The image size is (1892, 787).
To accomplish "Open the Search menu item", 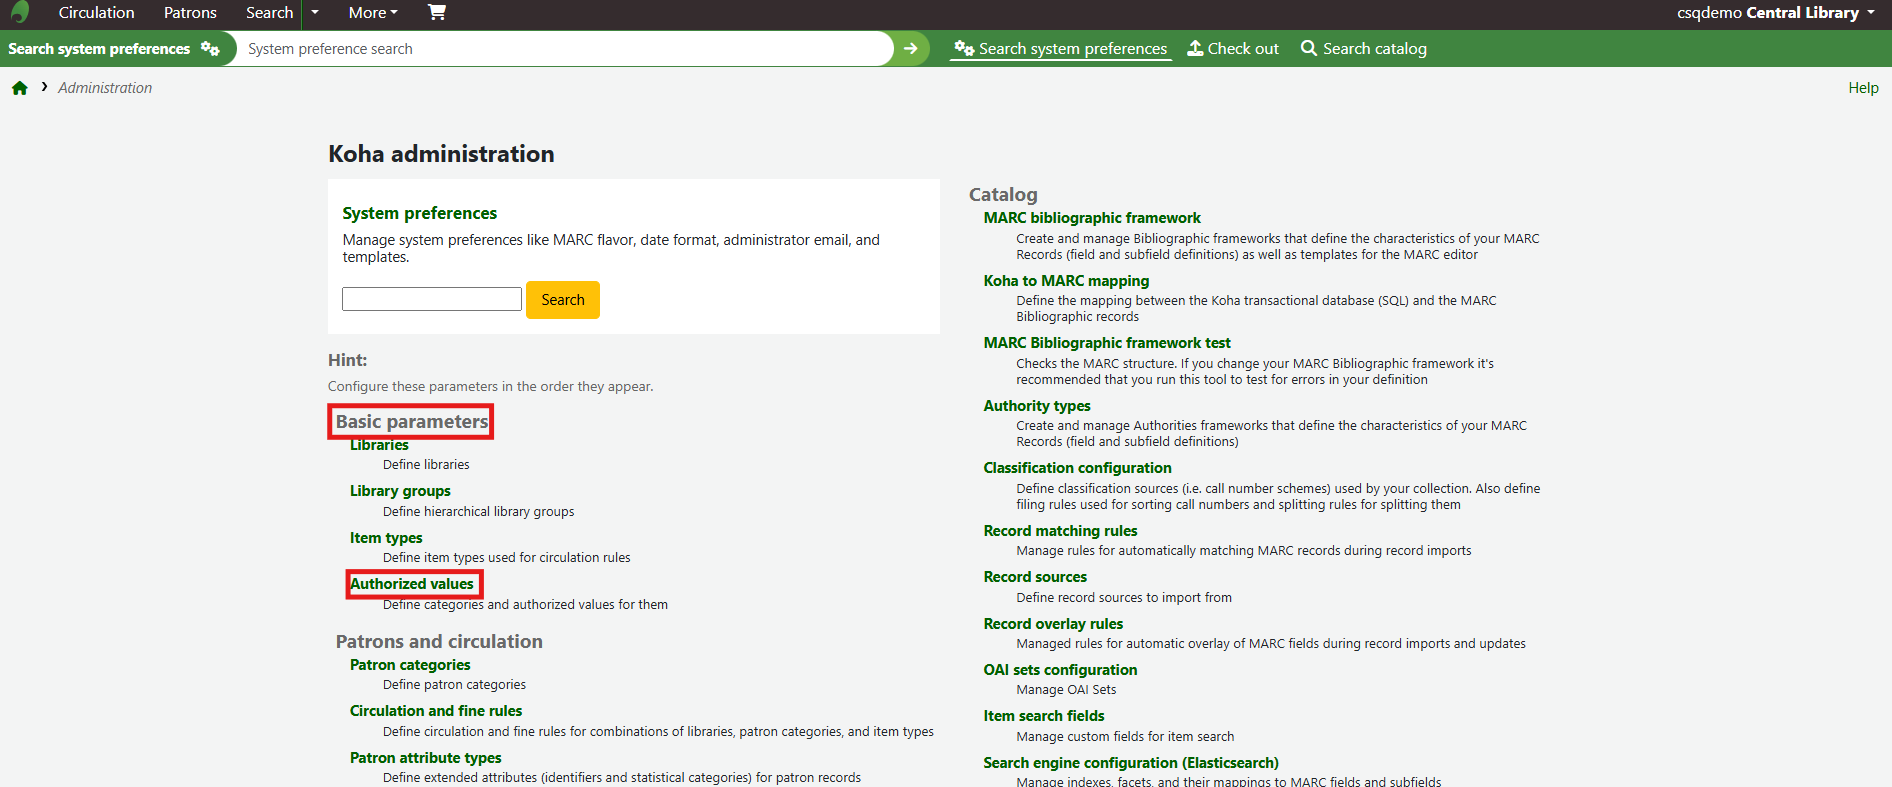I will (x=269, y=12).
